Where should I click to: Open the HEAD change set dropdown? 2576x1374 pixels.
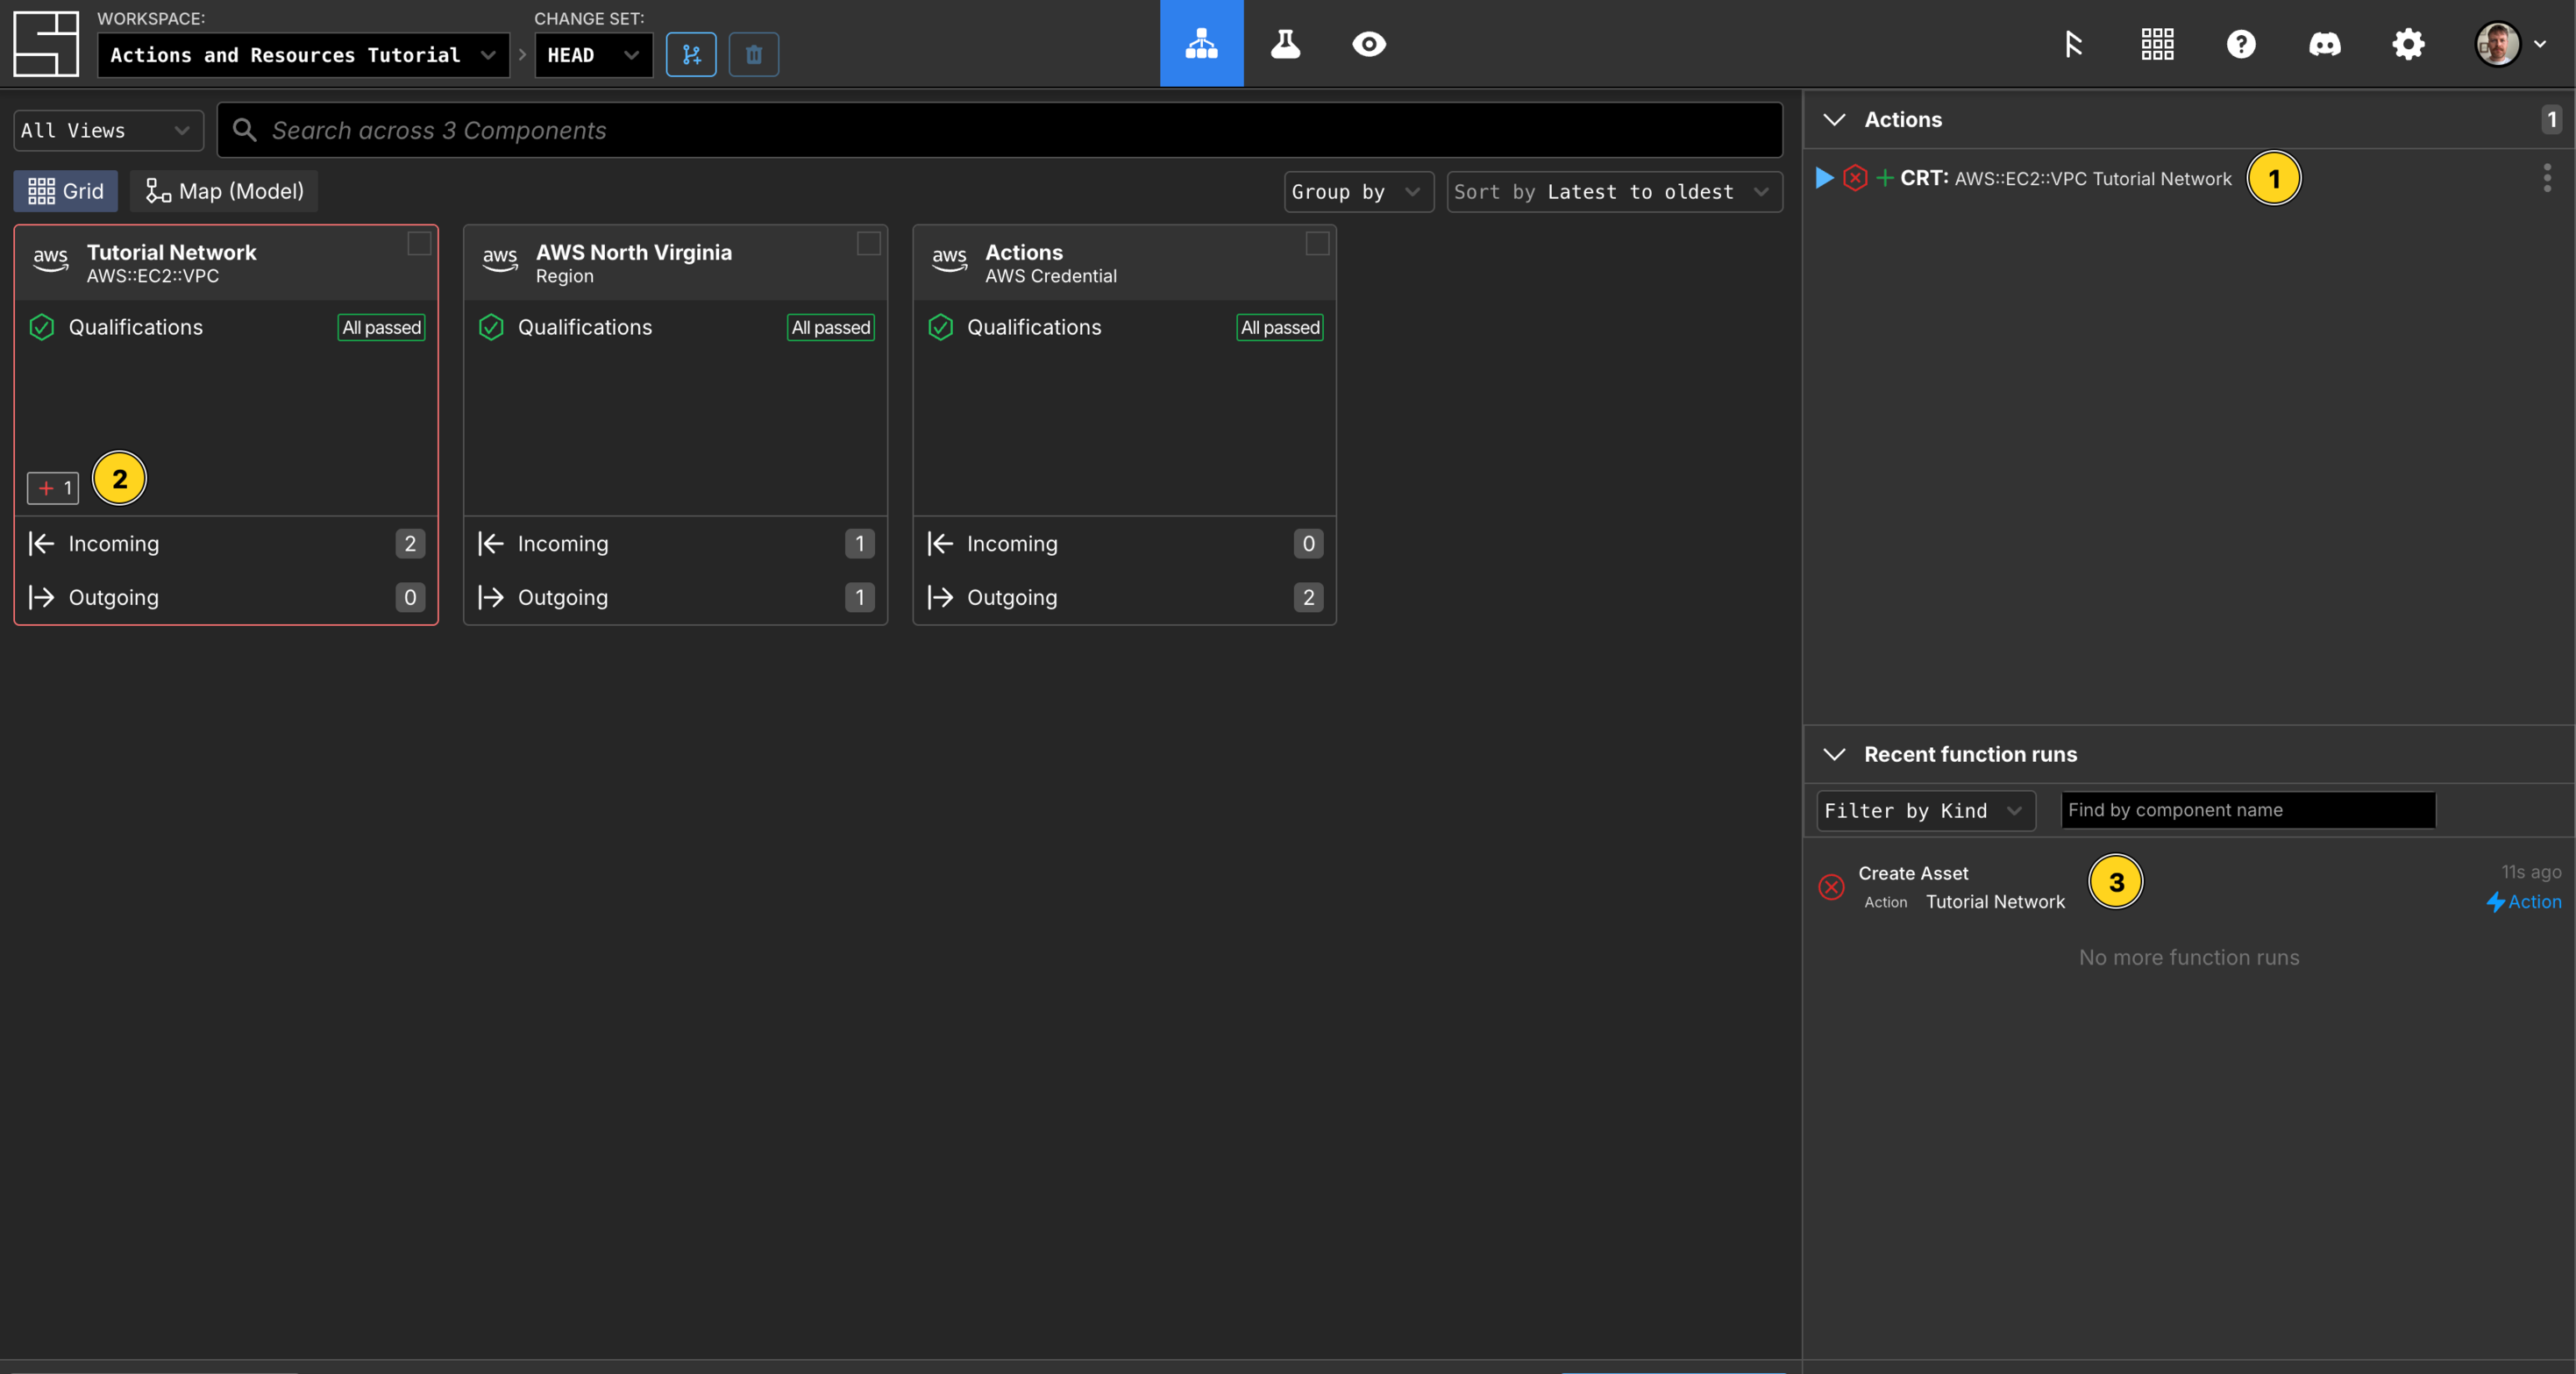[x=593, y=55]
